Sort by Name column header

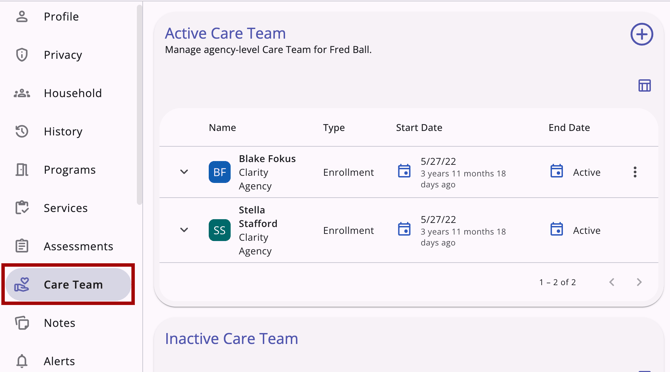(222, 128)
